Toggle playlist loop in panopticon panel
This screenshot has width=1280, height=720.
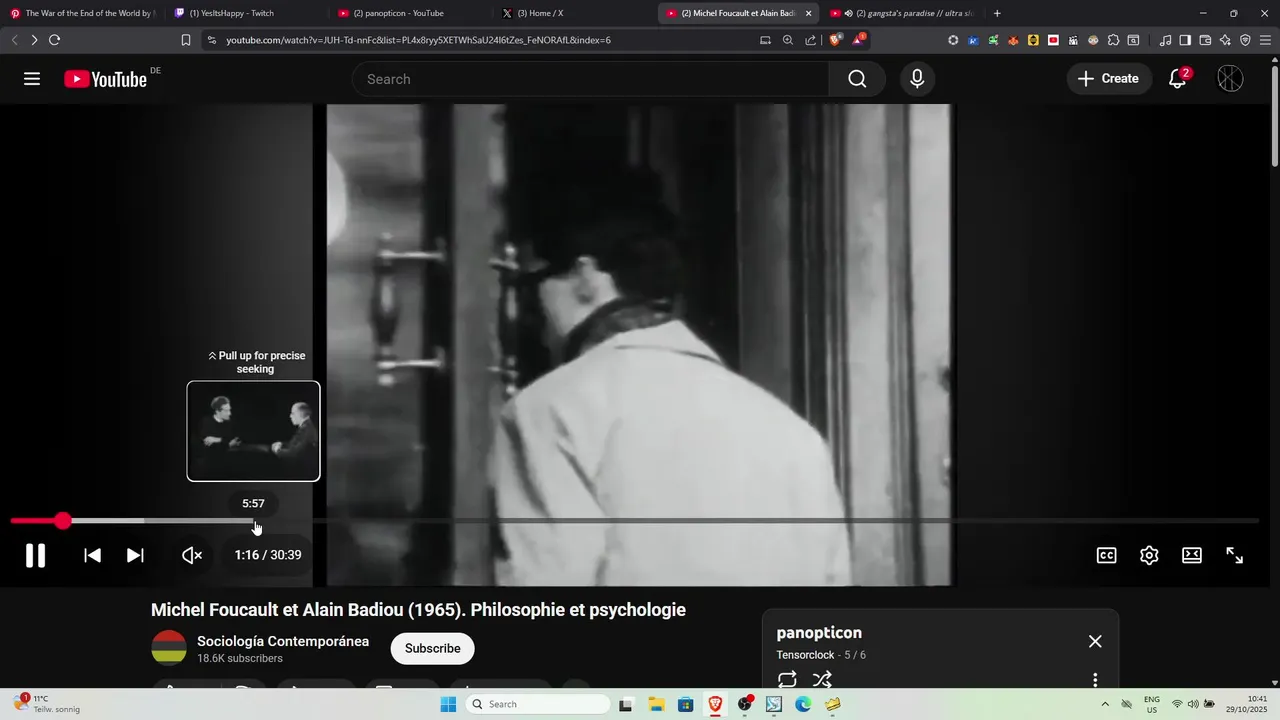click(787, 680)
